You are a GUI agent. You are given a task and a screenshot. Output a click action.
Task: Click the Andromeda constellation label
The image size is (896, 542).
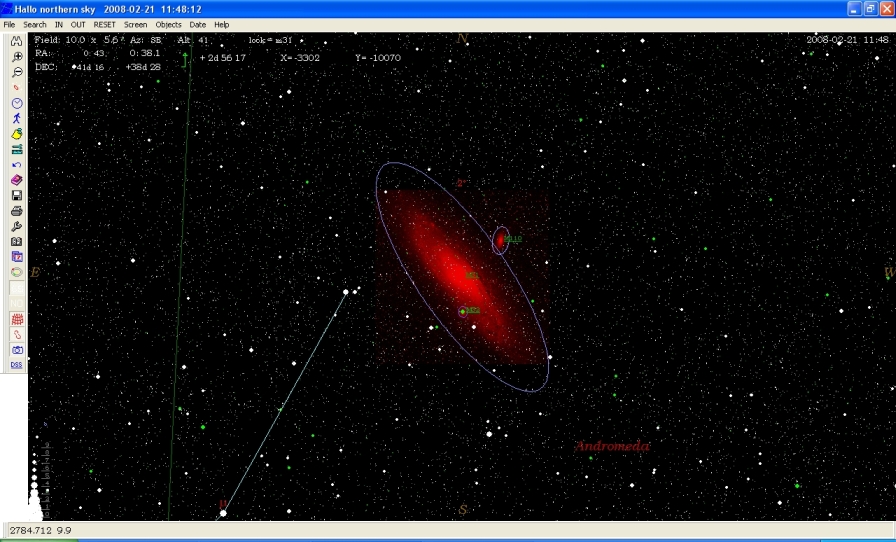tap(613, 446)
